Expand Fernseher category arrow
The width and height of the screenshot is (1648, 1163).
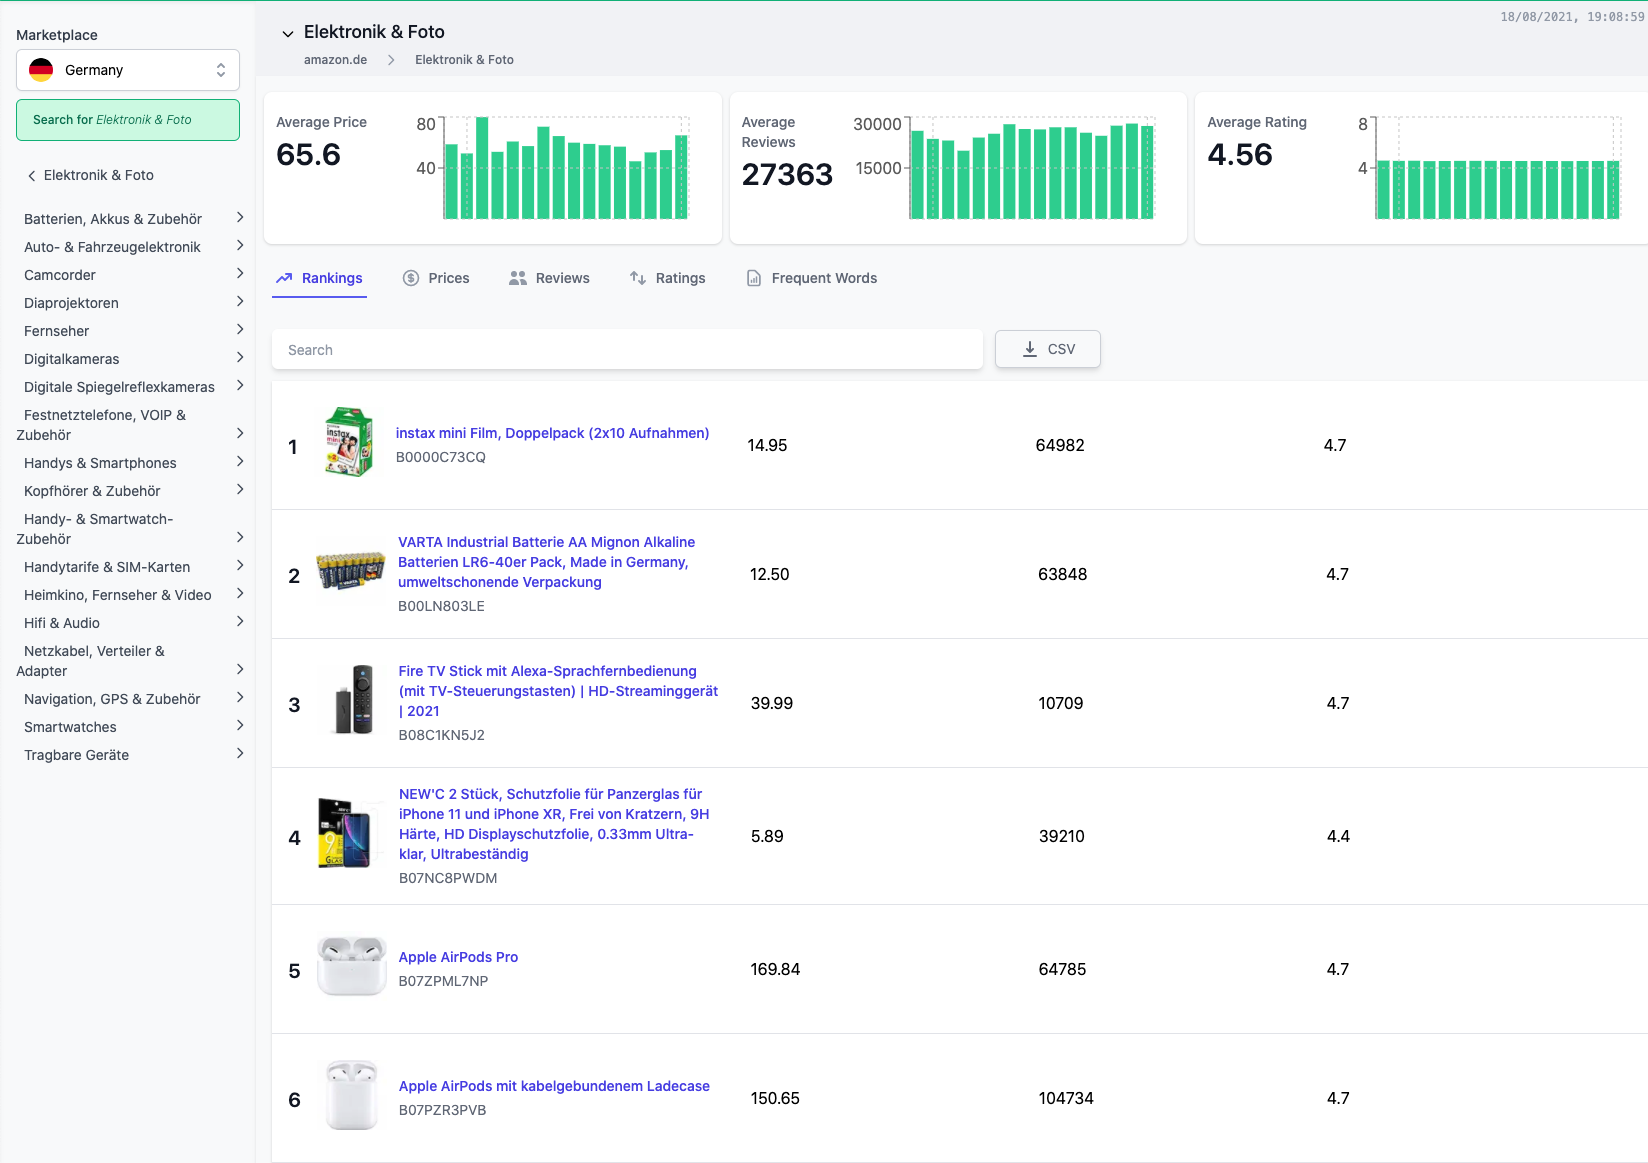[240, 330]
